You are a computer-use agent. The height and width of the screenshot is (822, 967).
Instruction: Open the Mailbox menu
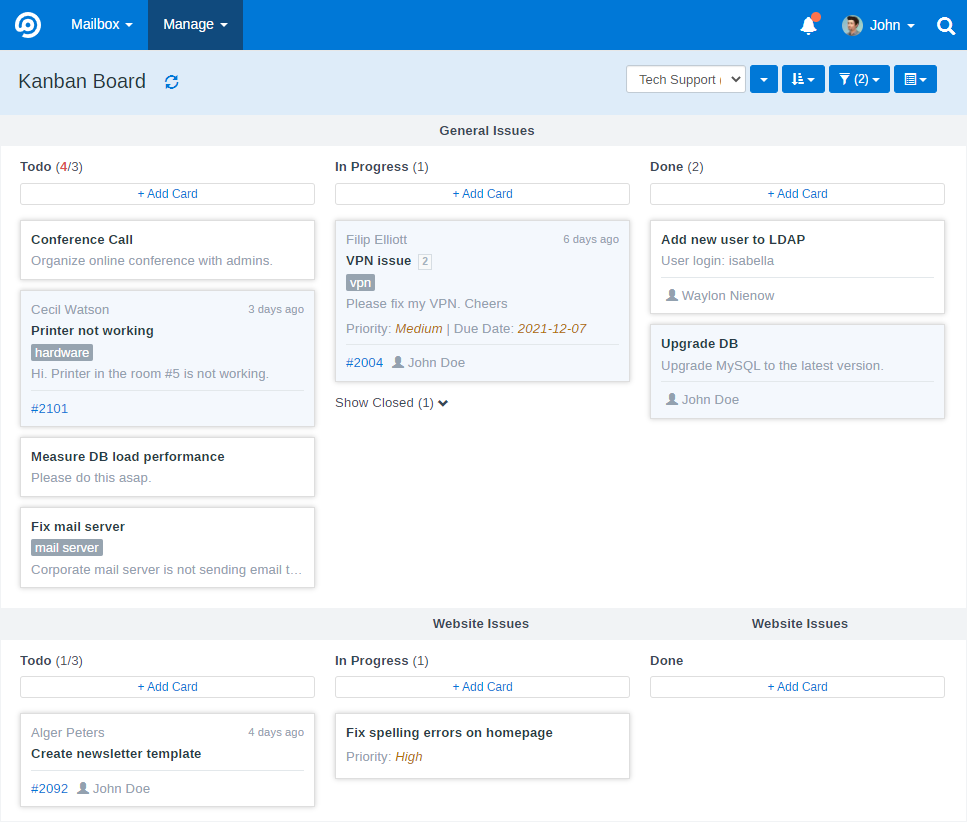point(101,24)
